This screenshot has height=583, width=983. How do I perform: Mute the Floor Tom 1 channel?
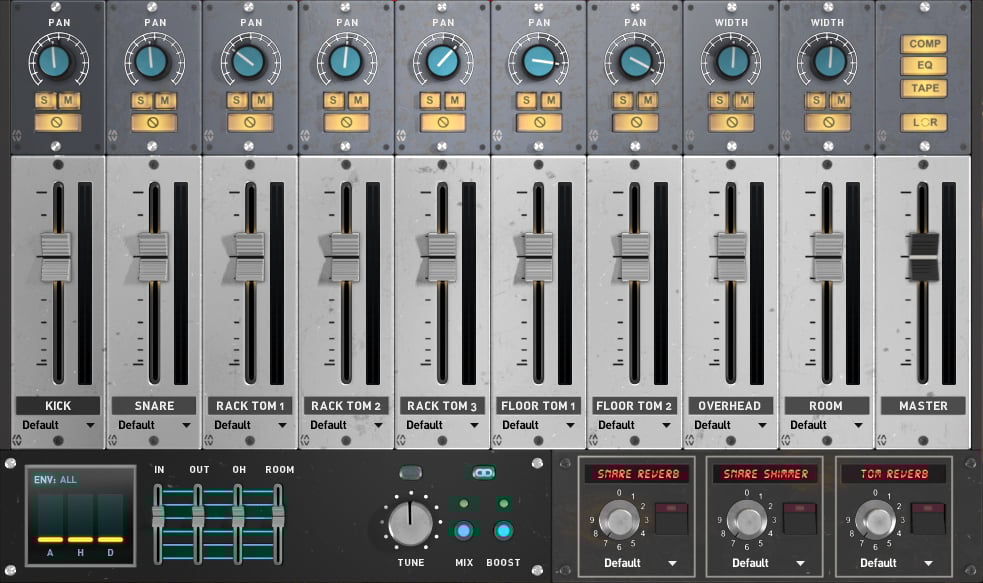pyautogui.click(x=550, y=100)
